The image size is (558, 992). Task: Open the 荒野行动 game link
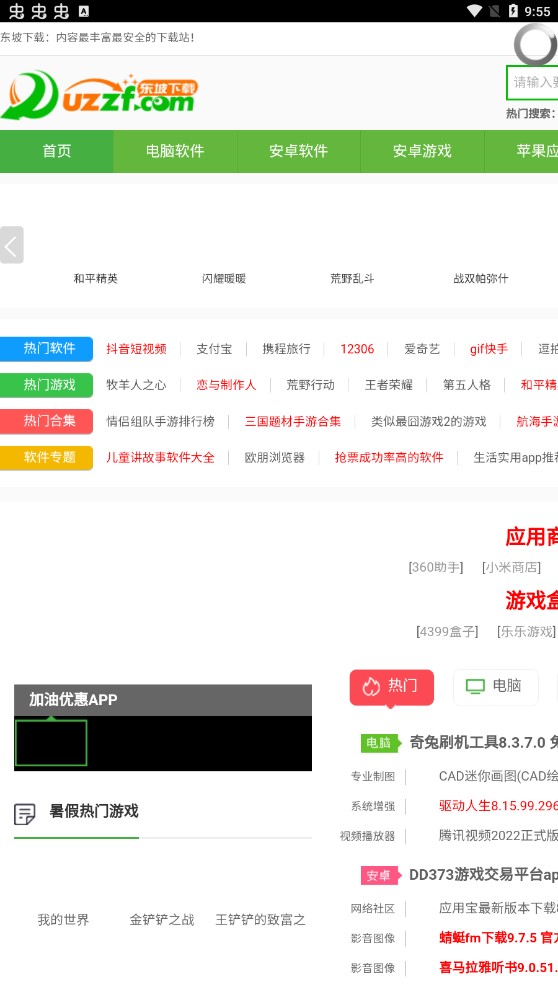point(311,385)
